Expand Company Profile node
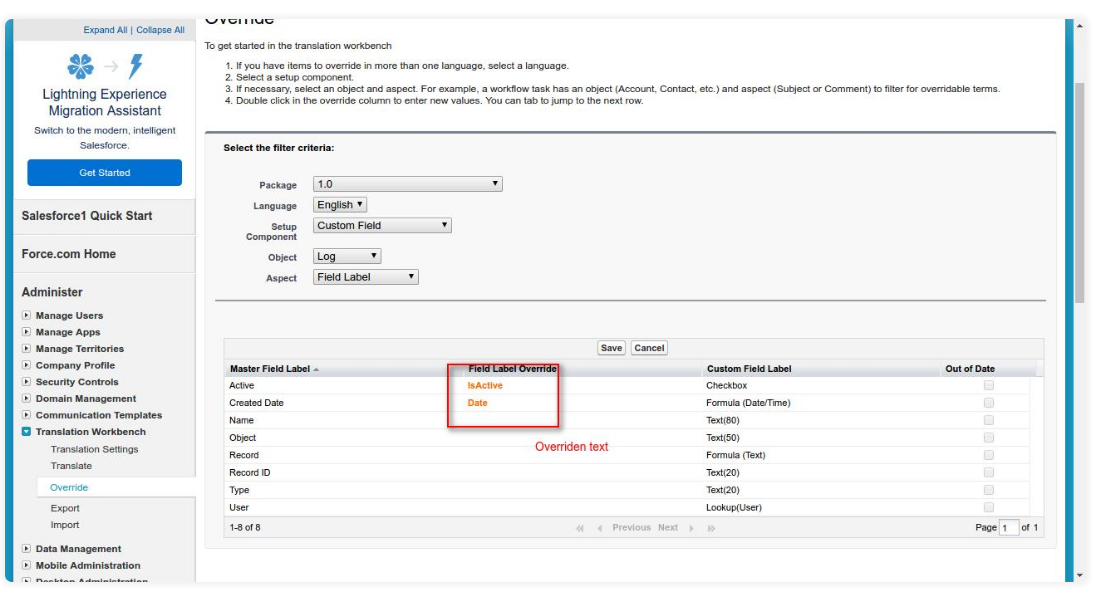Viewport: 1117px width, 609px height. tap(26, 365)
